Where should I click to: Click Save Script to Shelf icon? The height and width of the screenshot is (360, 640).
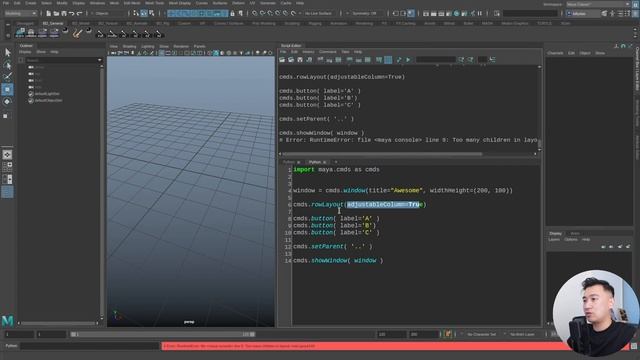click(x=309, y=60)
